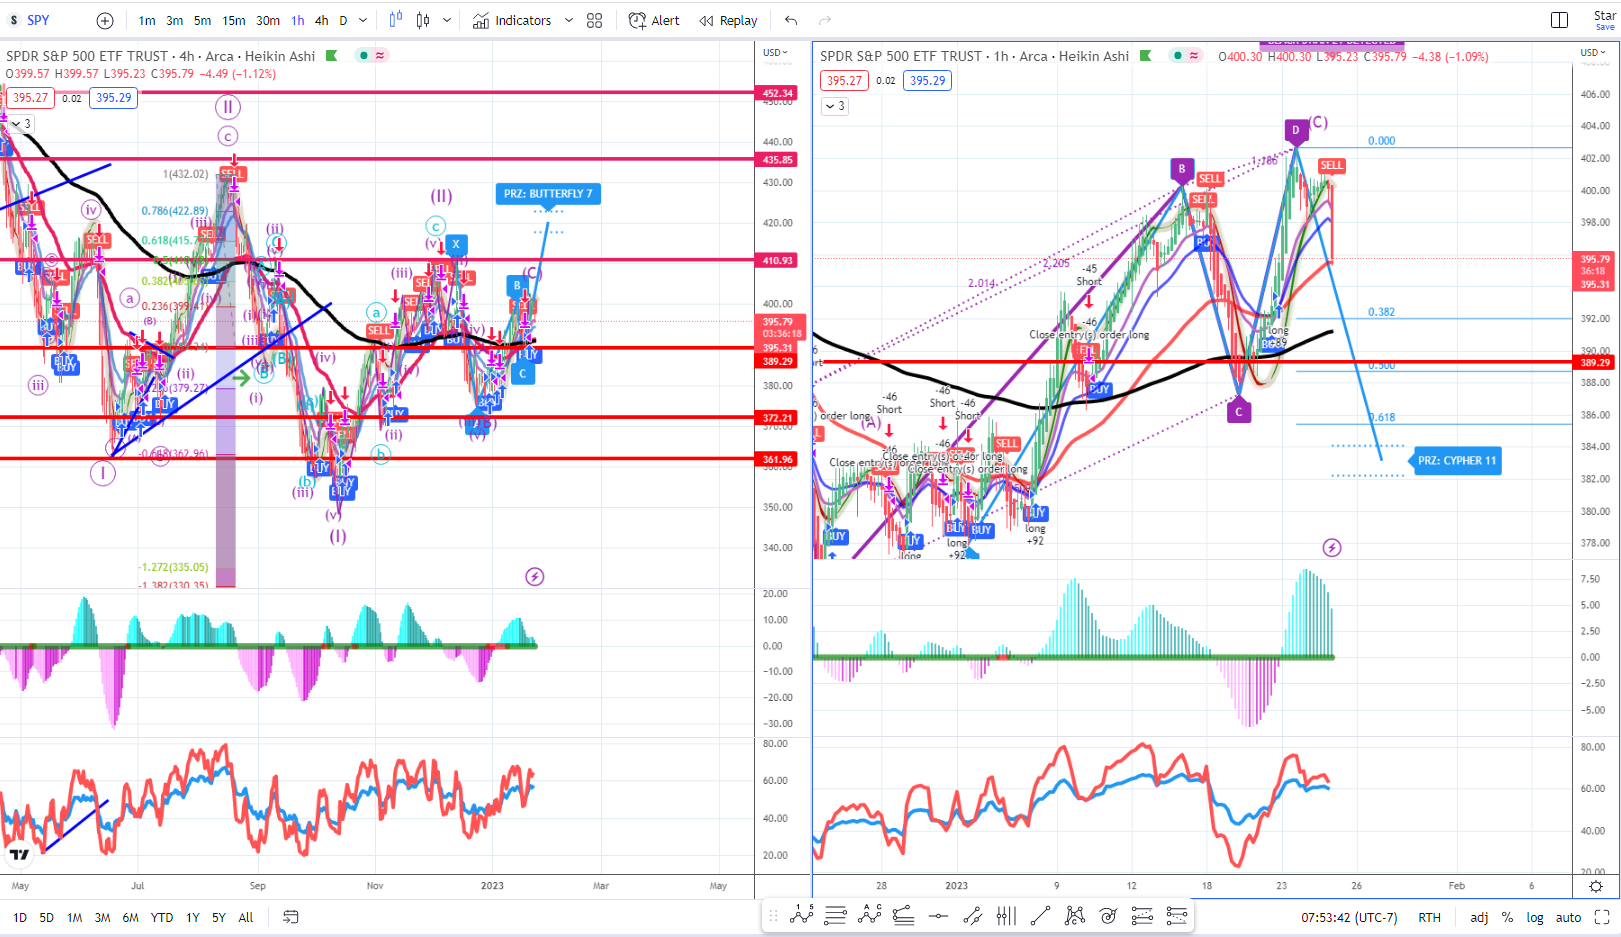1621x937 pixels.
Task: Click the left chart 395.27 sell price
Action: point(30,98)
